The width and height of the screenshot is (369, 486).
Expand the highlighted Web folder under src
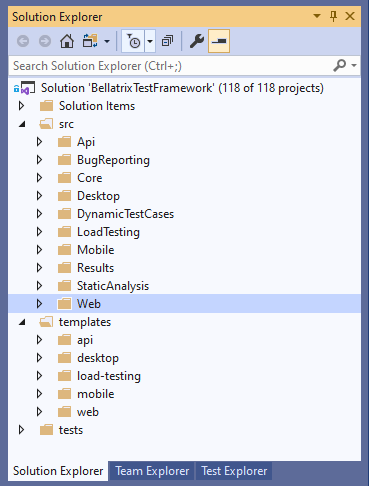click(39, 304)
